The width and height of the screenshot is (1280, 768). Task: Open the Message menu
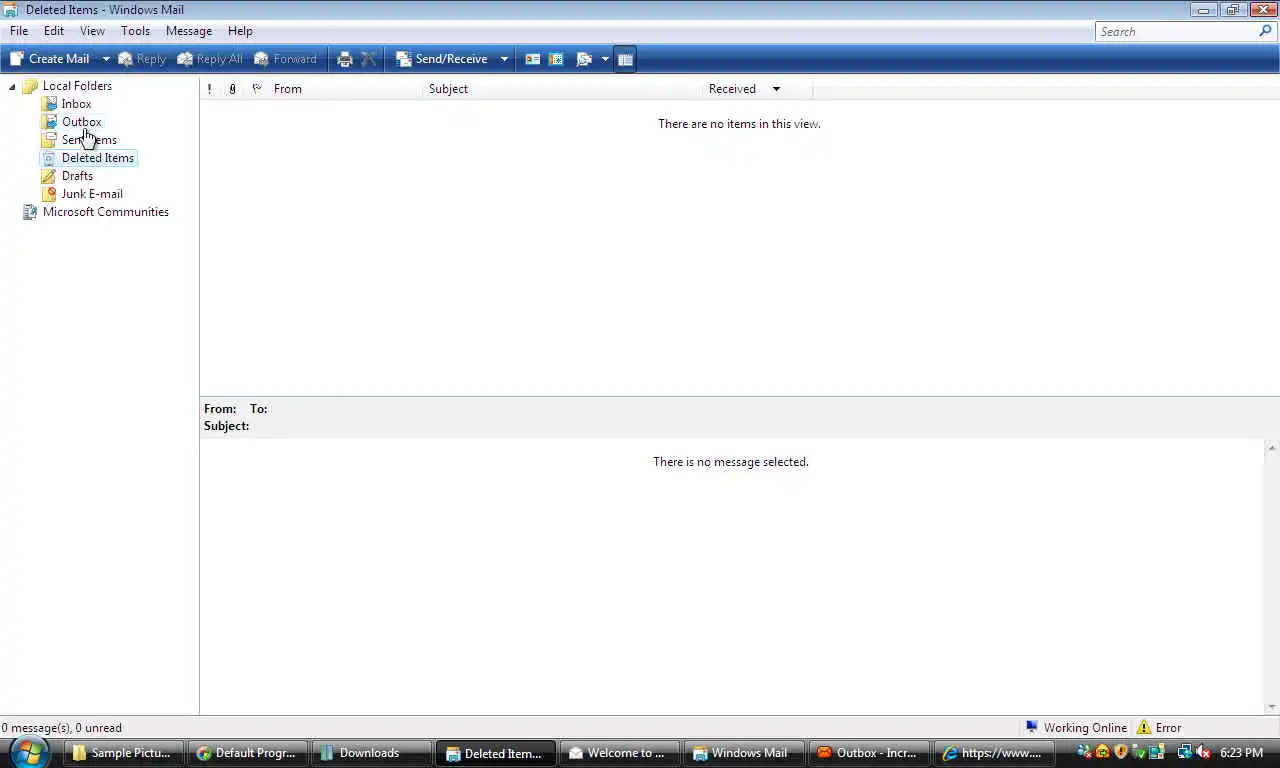pos(189,31)
